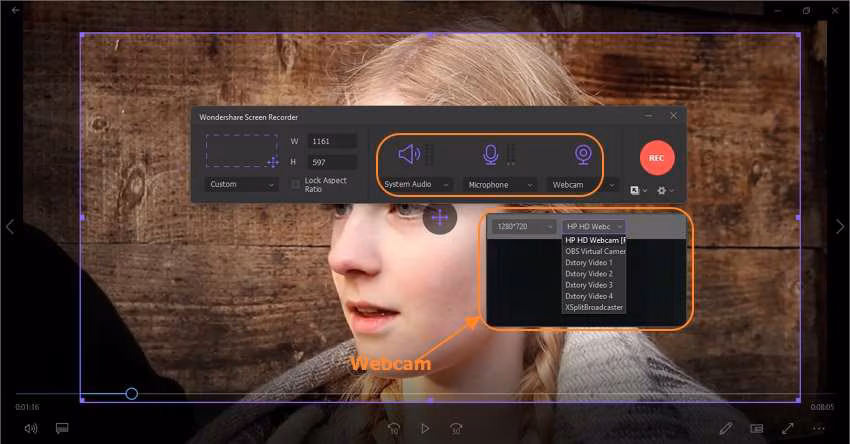Enter fullscreen with the diagonal arrows icon
850x444 pixels.
pos(788,428)
